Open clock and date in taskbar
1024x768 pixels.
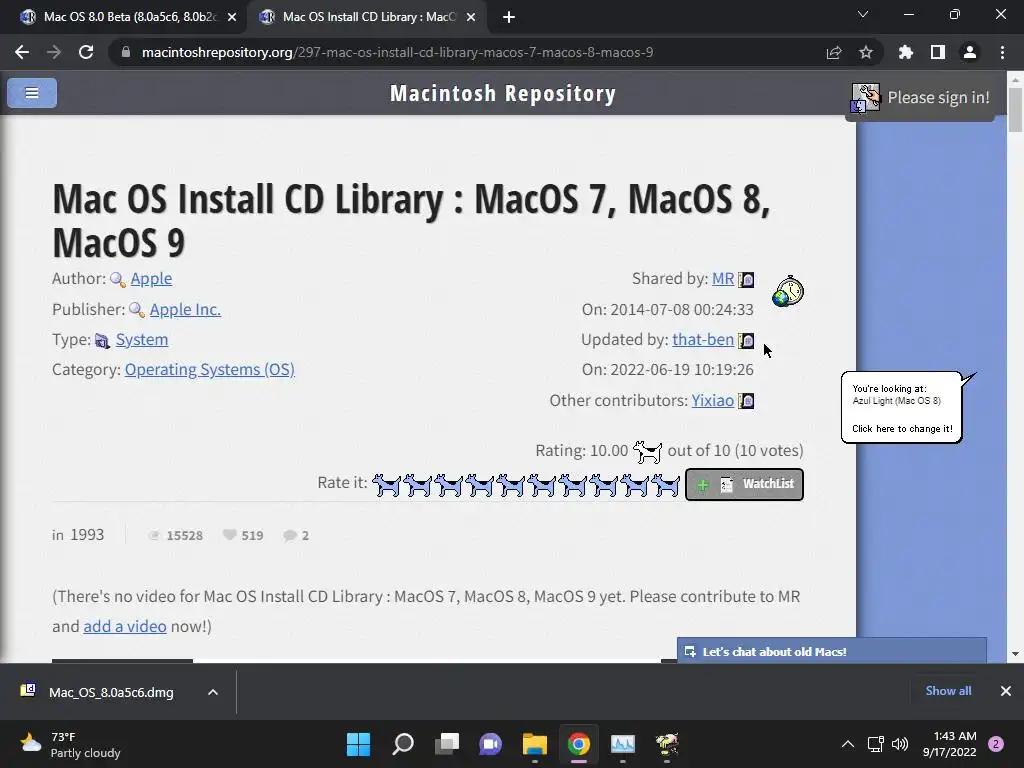click(950, 744)
